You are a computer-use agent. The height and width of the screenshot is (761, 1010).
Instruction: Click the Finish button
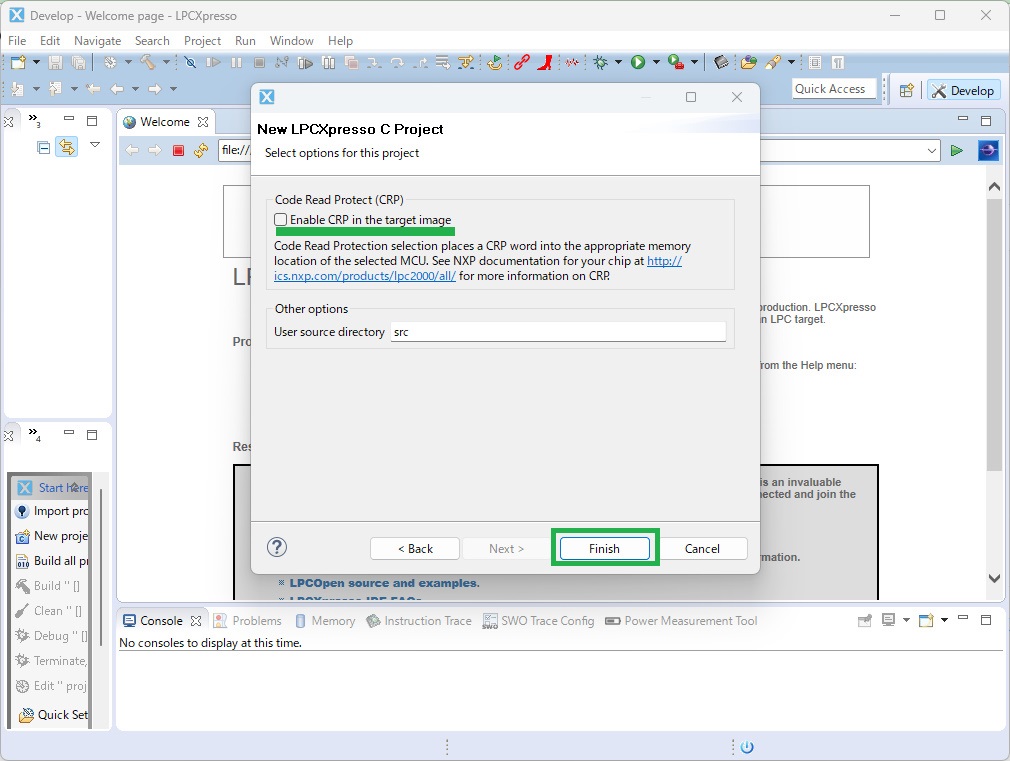(604, 548)
